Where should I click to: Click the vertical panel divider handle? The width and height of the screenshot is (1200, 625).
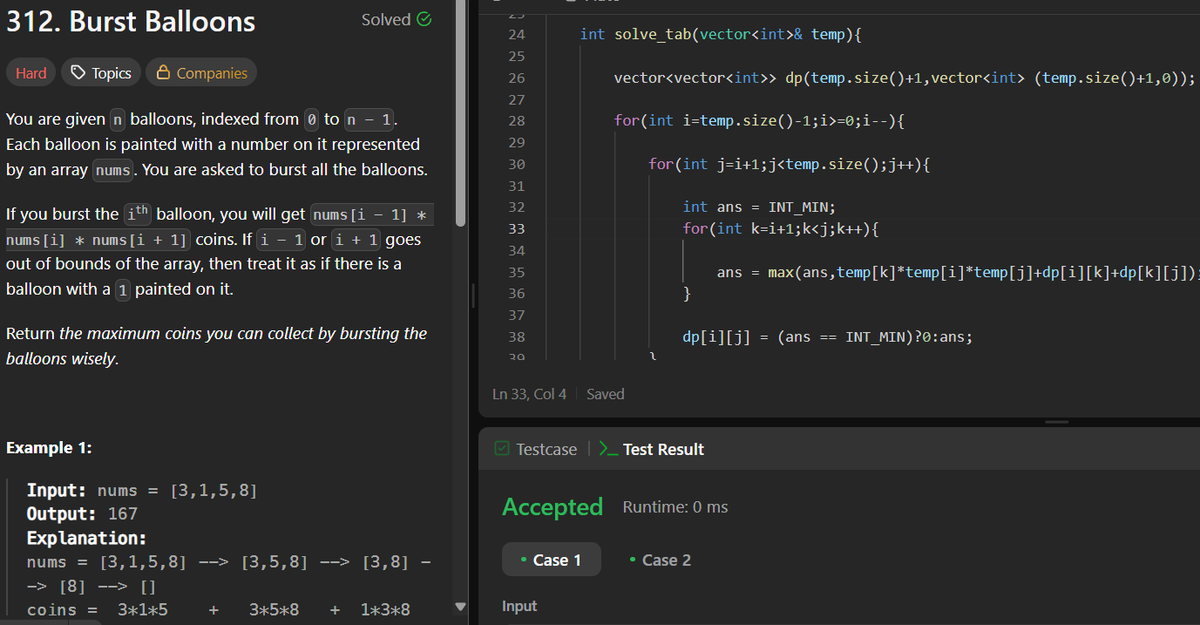(474, 298)
